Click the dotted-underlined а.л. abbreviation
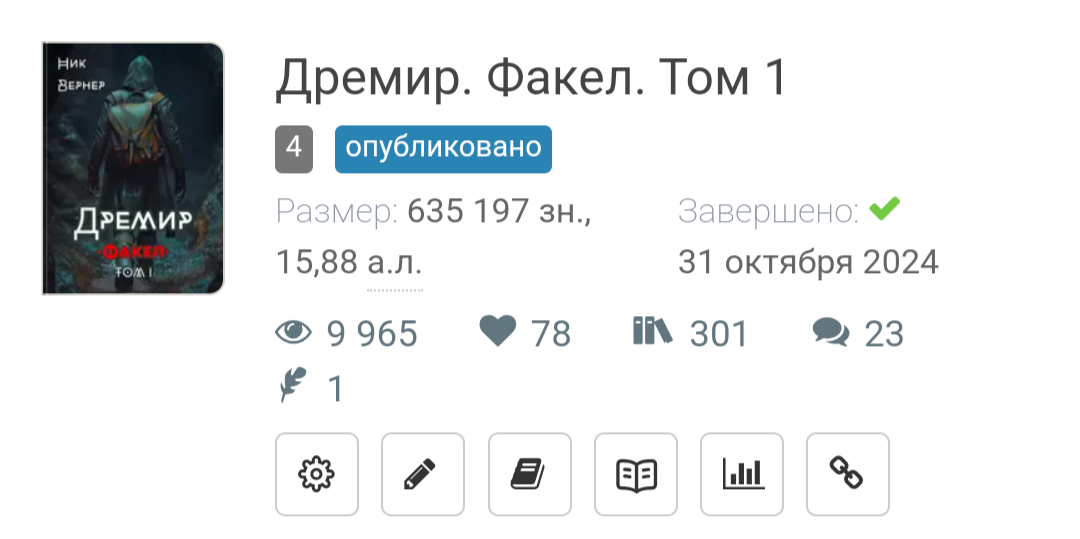Image resolution: width=1080 pixels, height=539 pixels. (x=394, y=262)
